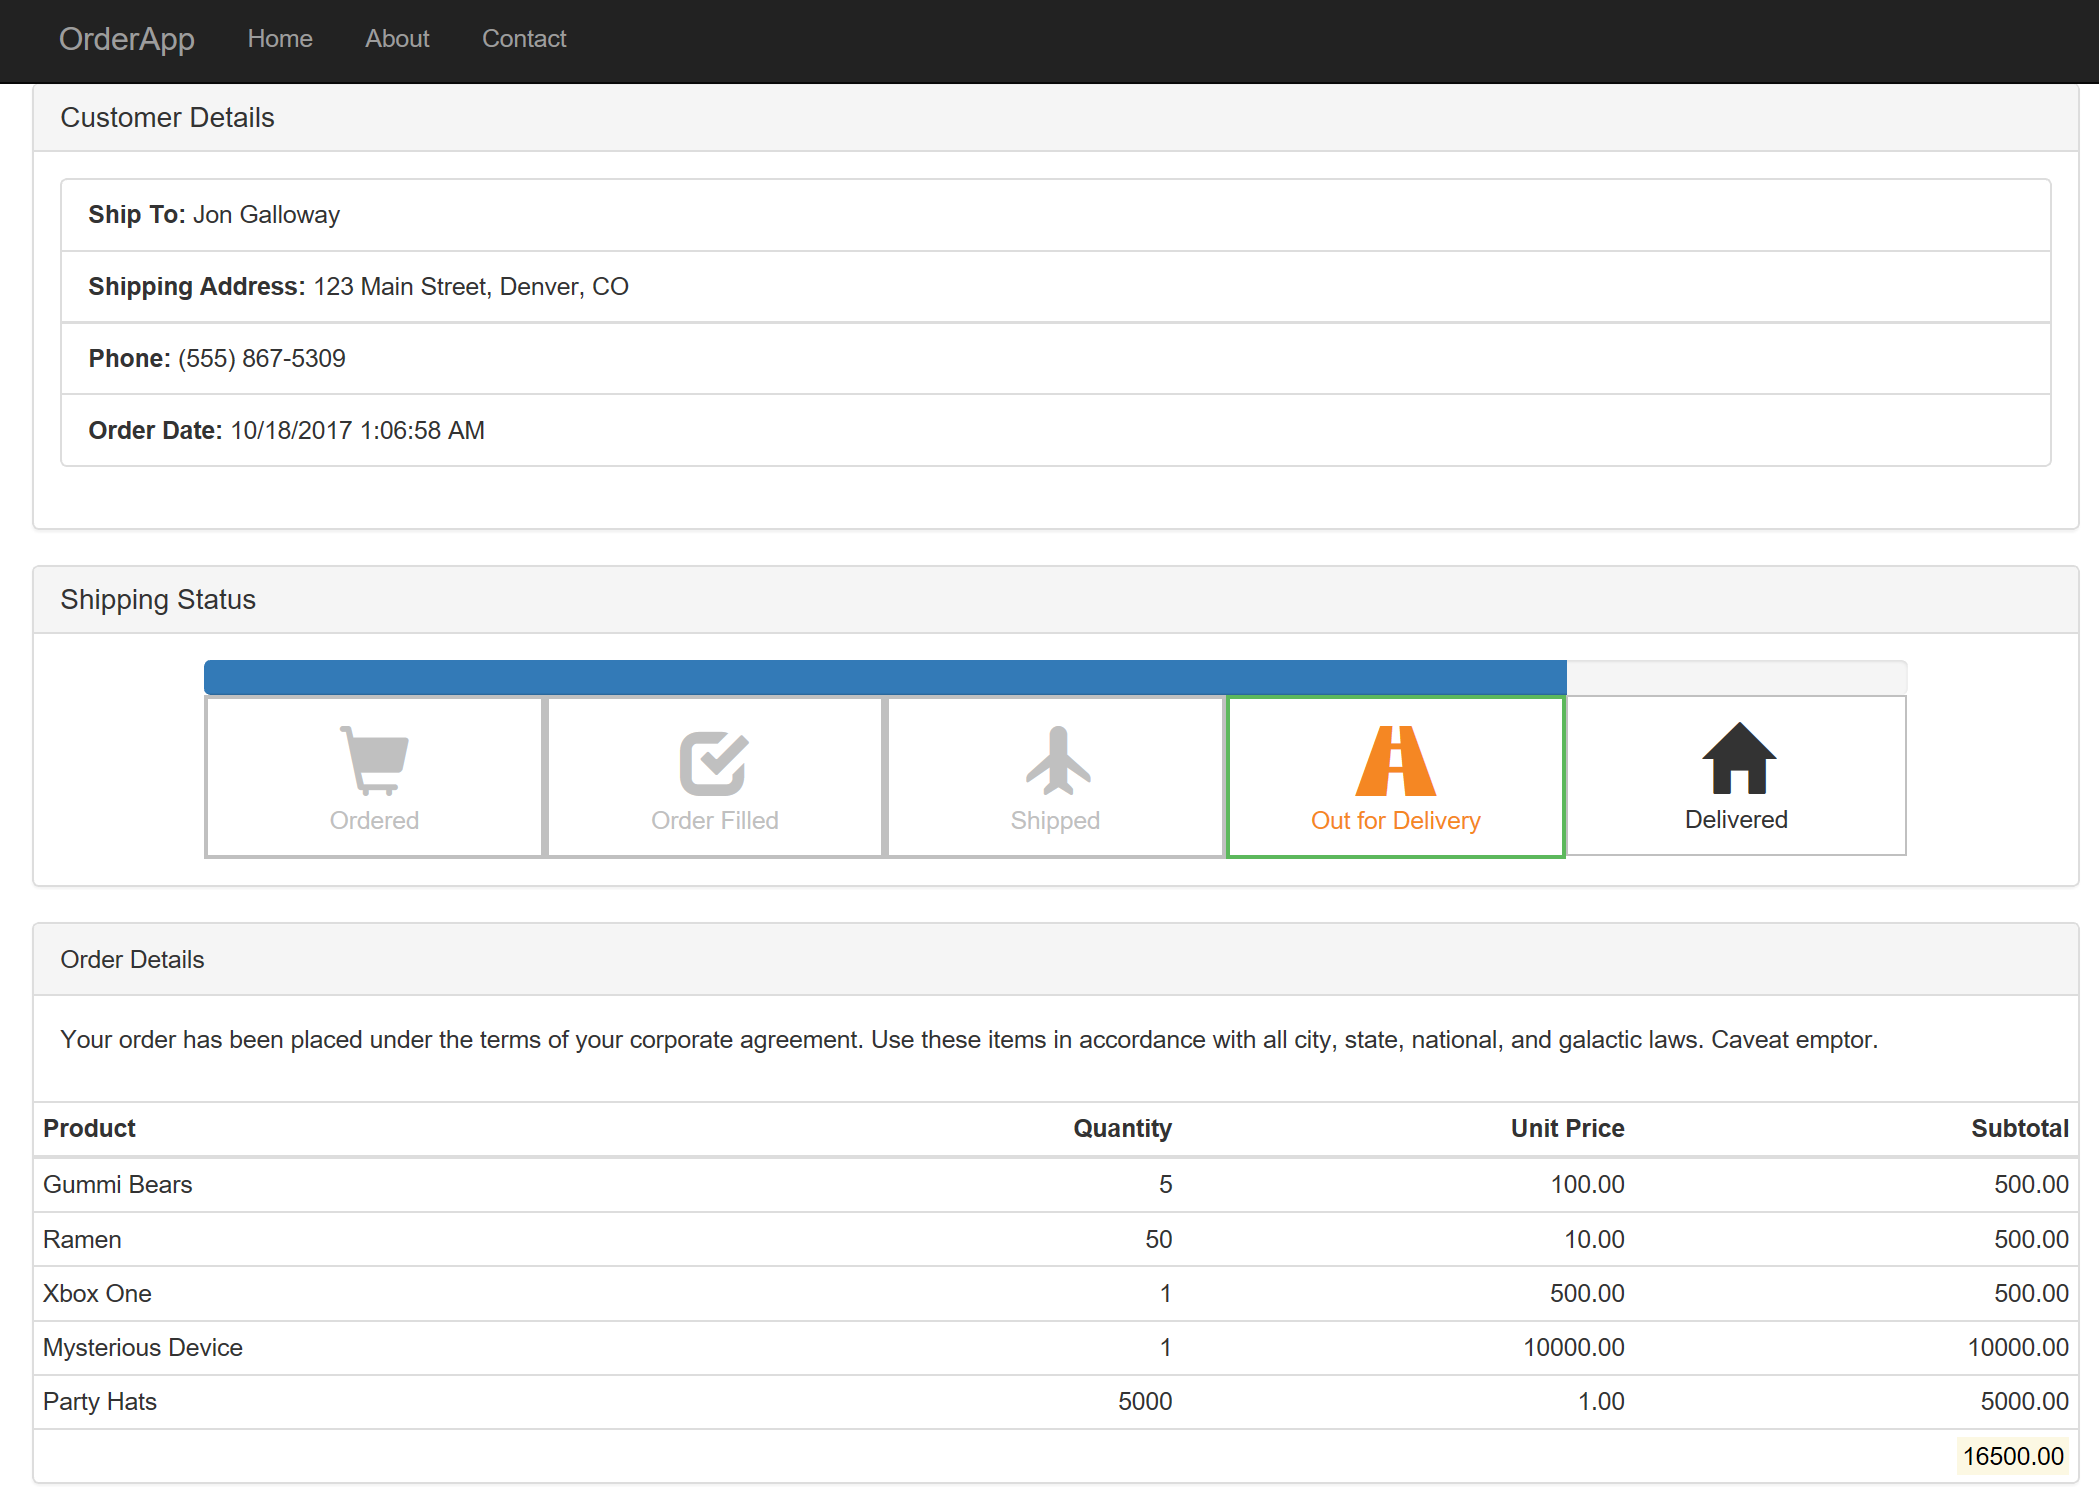Screen dimensions: 2099x1504
Task: Click the 16500.00 order total
Action: [x=2012, y=1456]
